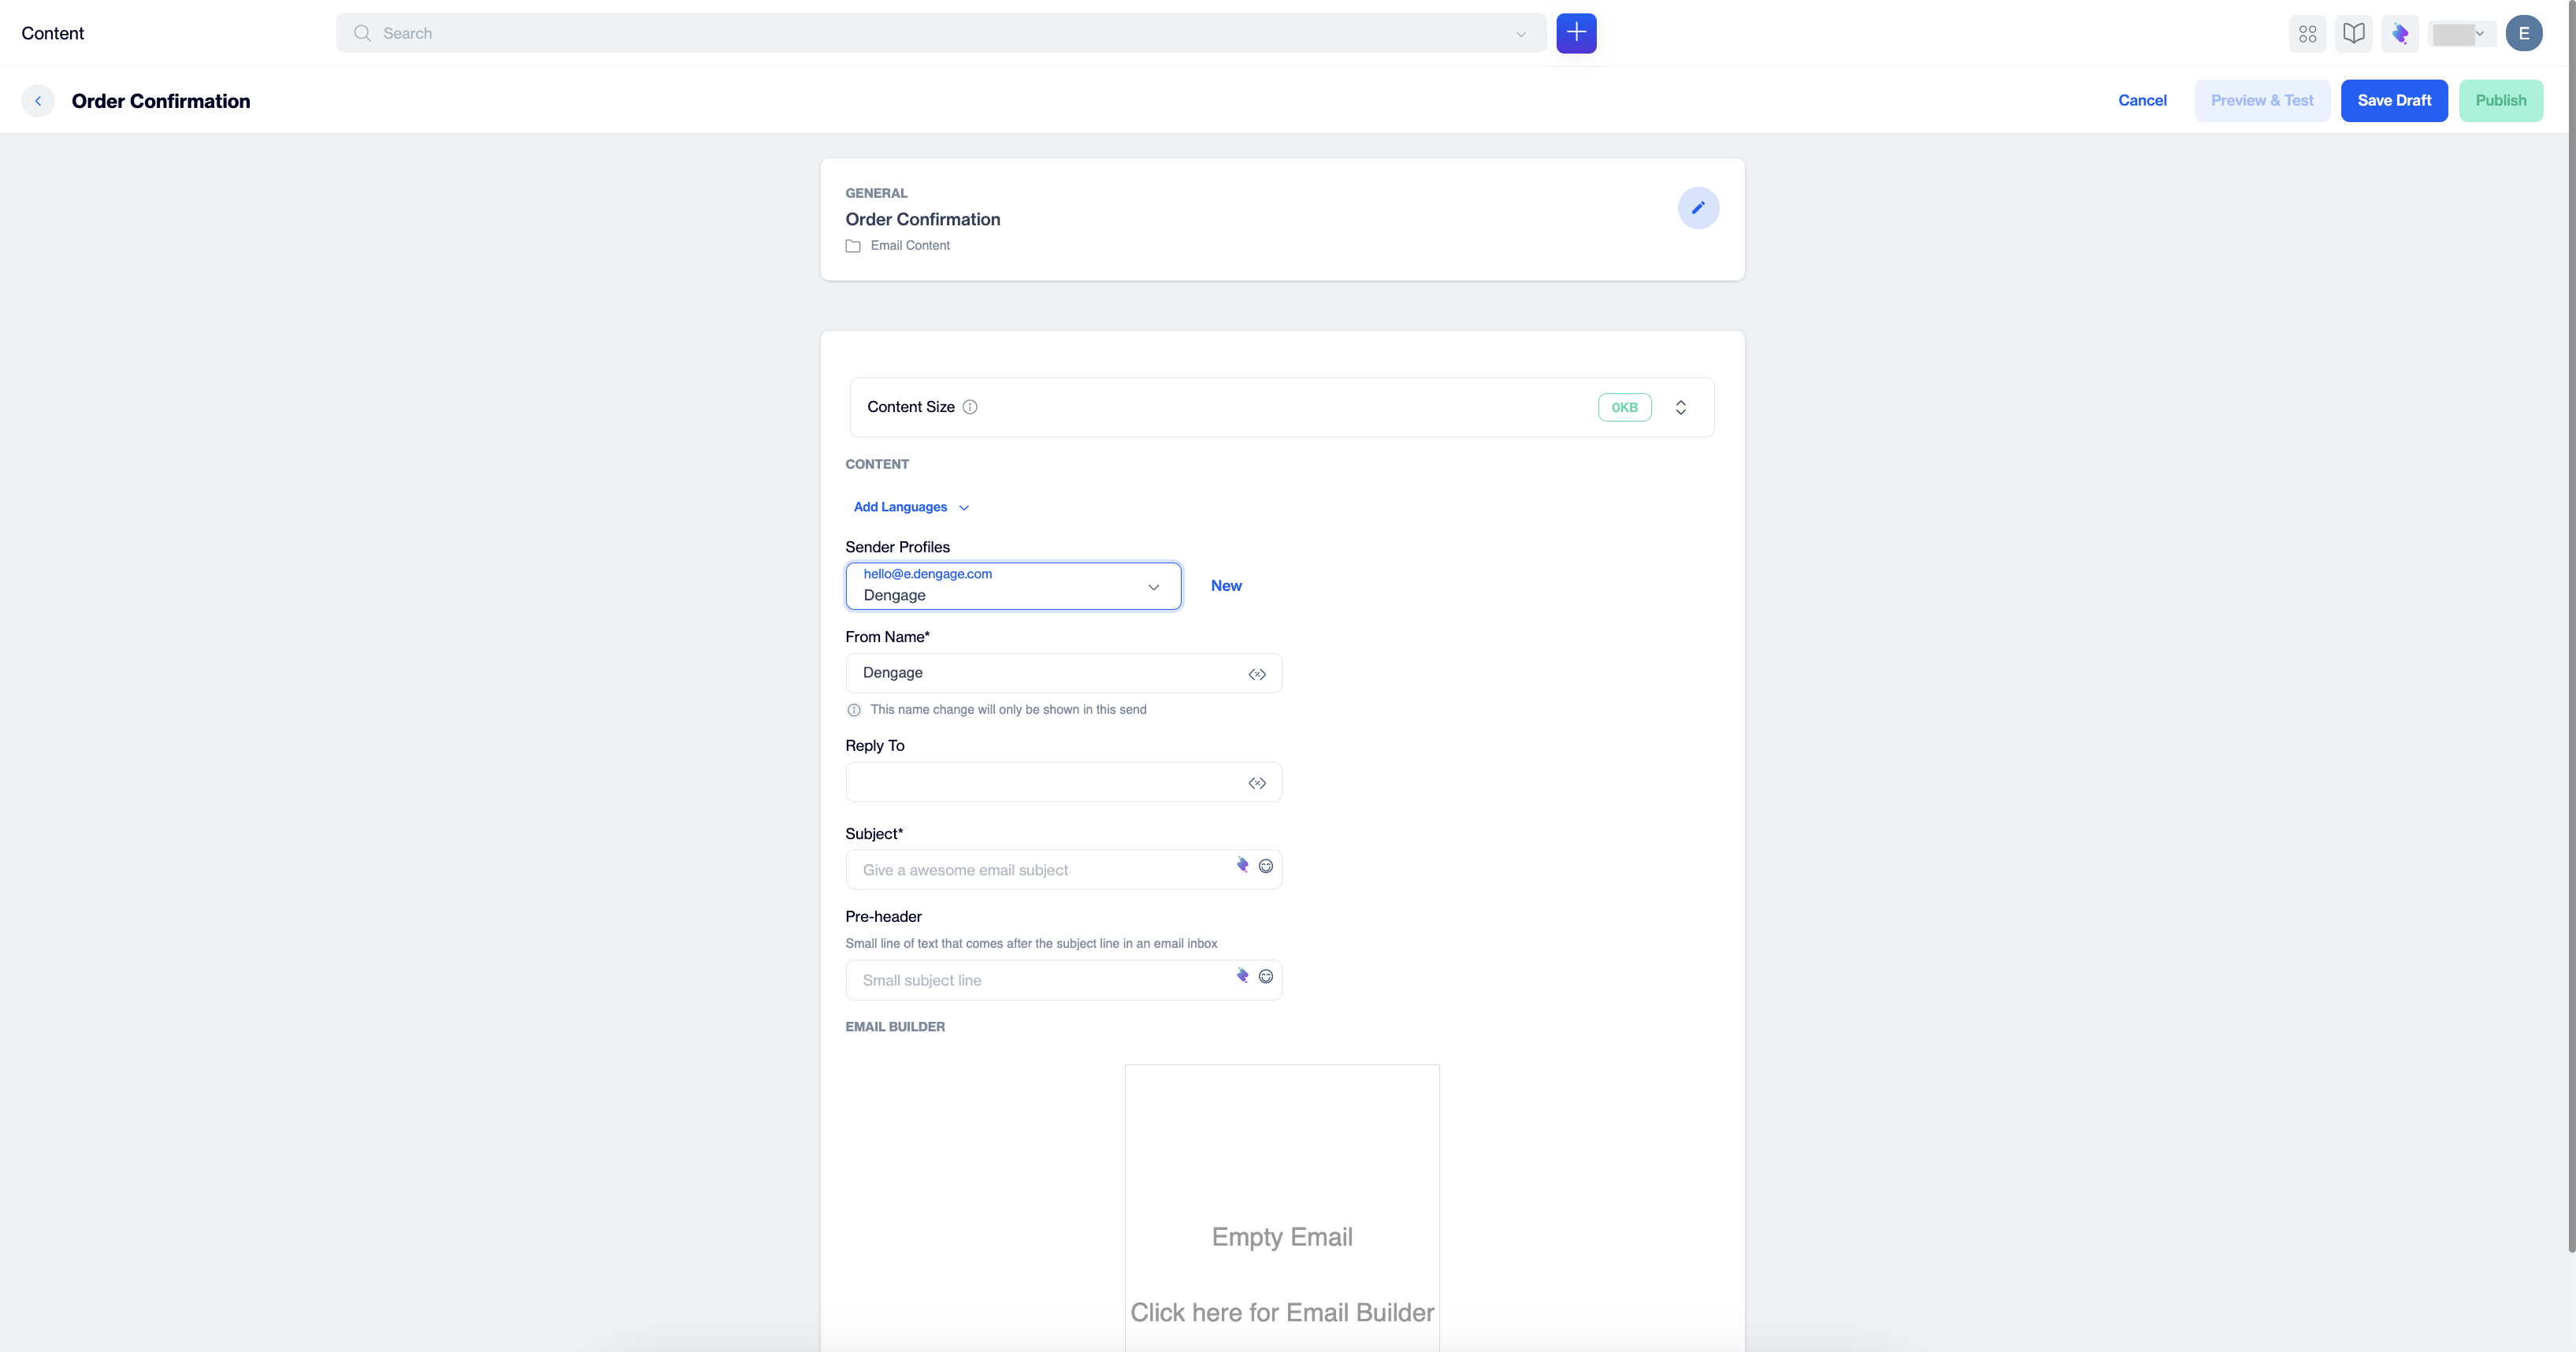Open the user avatar E menu
2576x1352 pixels.
[x=2523, y=34]
